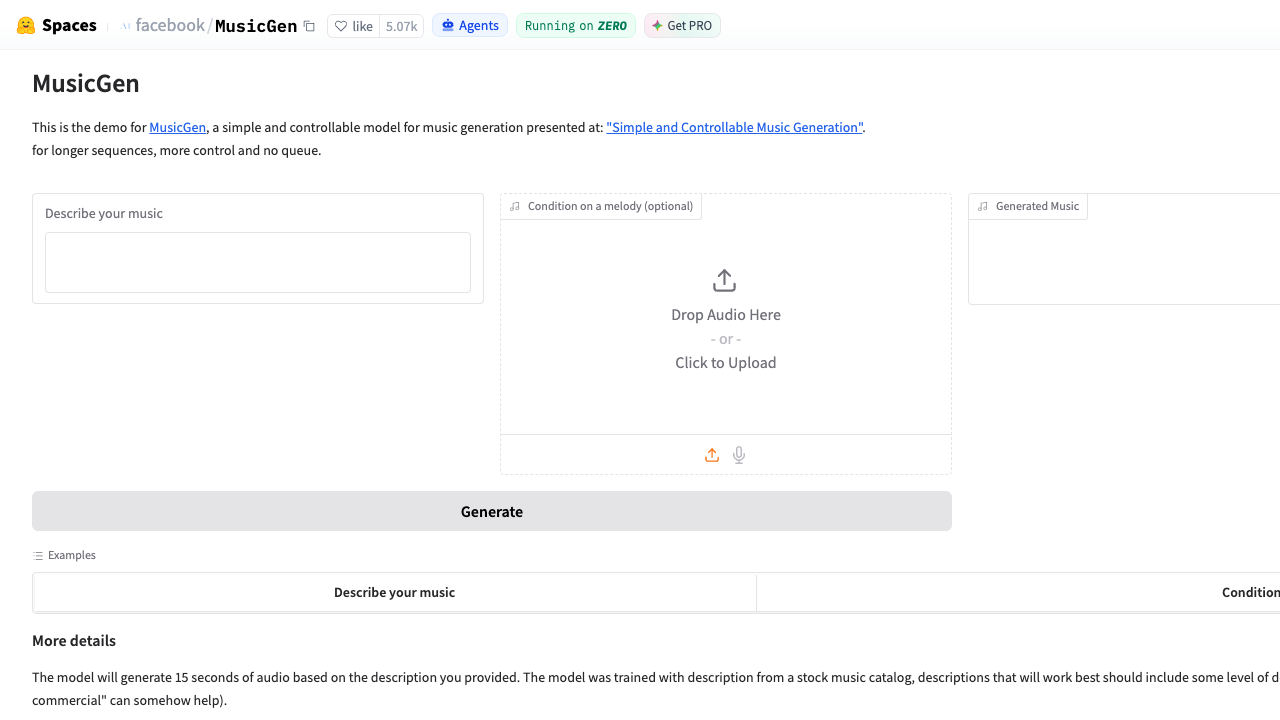
Task: Click the large MusicGen page heading
Action: [86, 83]
